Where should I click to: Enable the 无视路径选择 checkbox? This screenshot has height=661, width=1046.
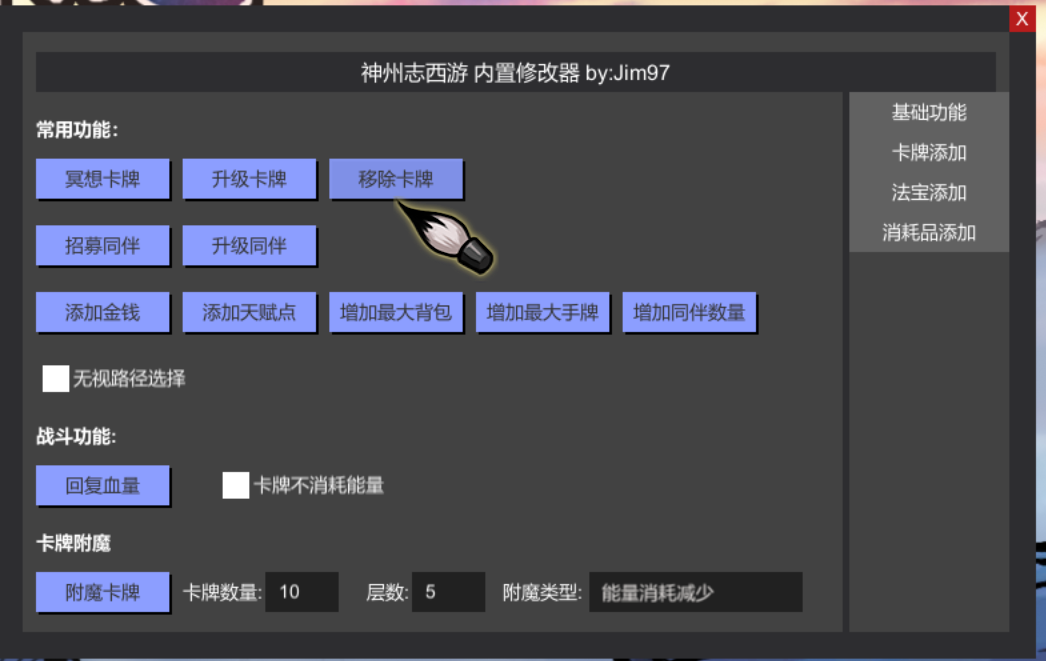[x=56, y=379]
